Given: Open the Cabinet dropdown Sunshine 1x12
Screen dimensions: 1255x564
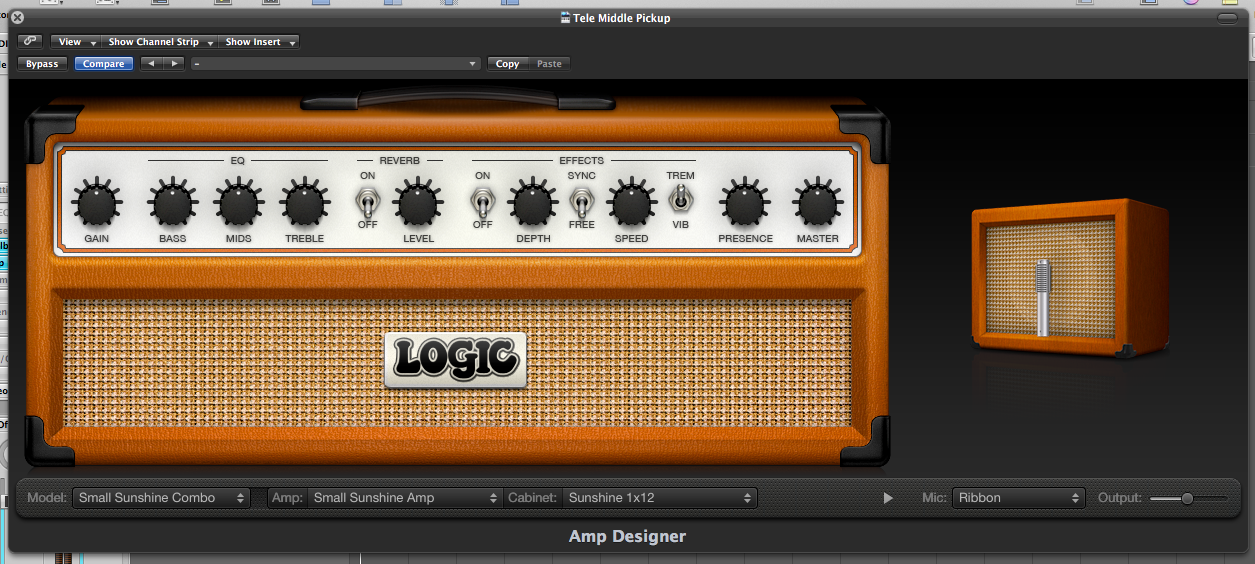Looking at the screenshot, I should [x=659, y=498].
